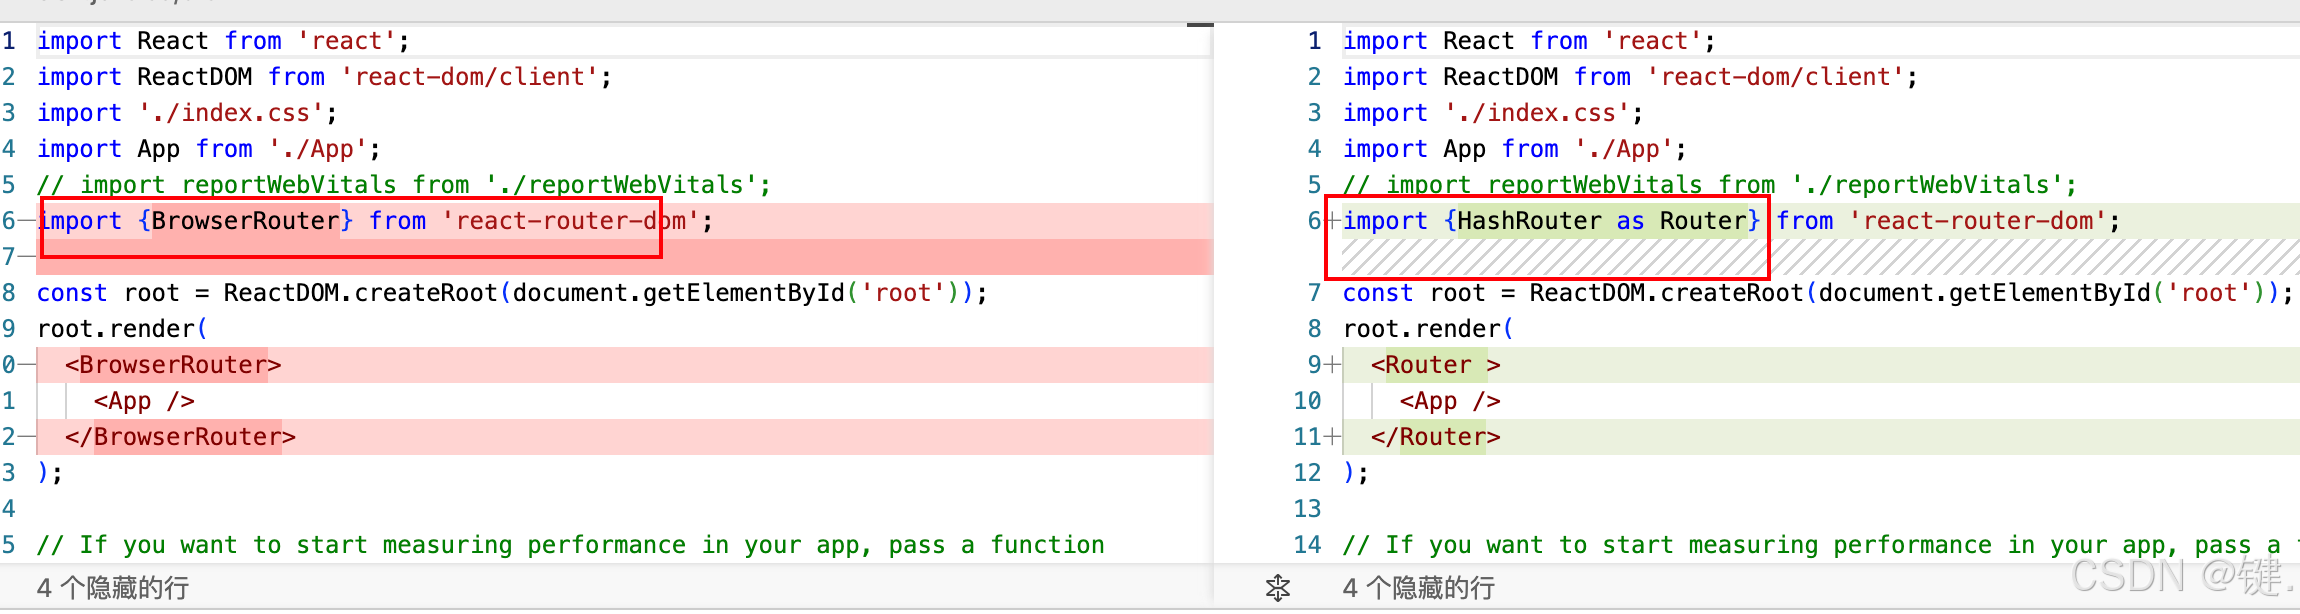Click "<App />" beside line number 10
This screenshot has width=2300, height=614.
1450,401
